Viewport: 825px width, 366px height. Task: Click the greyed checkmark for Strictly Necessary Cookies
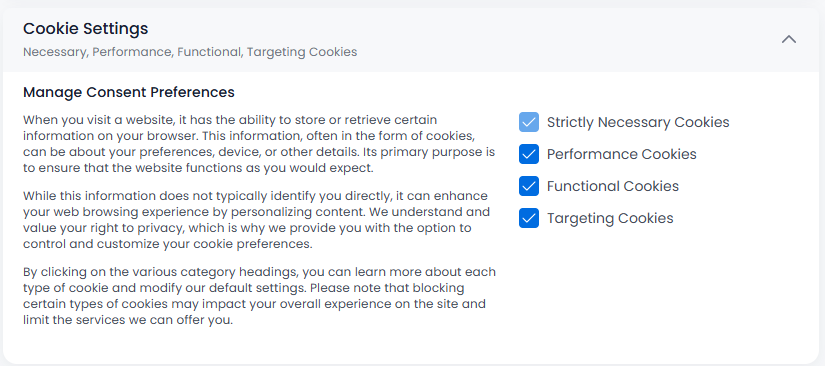coord(529,122)
